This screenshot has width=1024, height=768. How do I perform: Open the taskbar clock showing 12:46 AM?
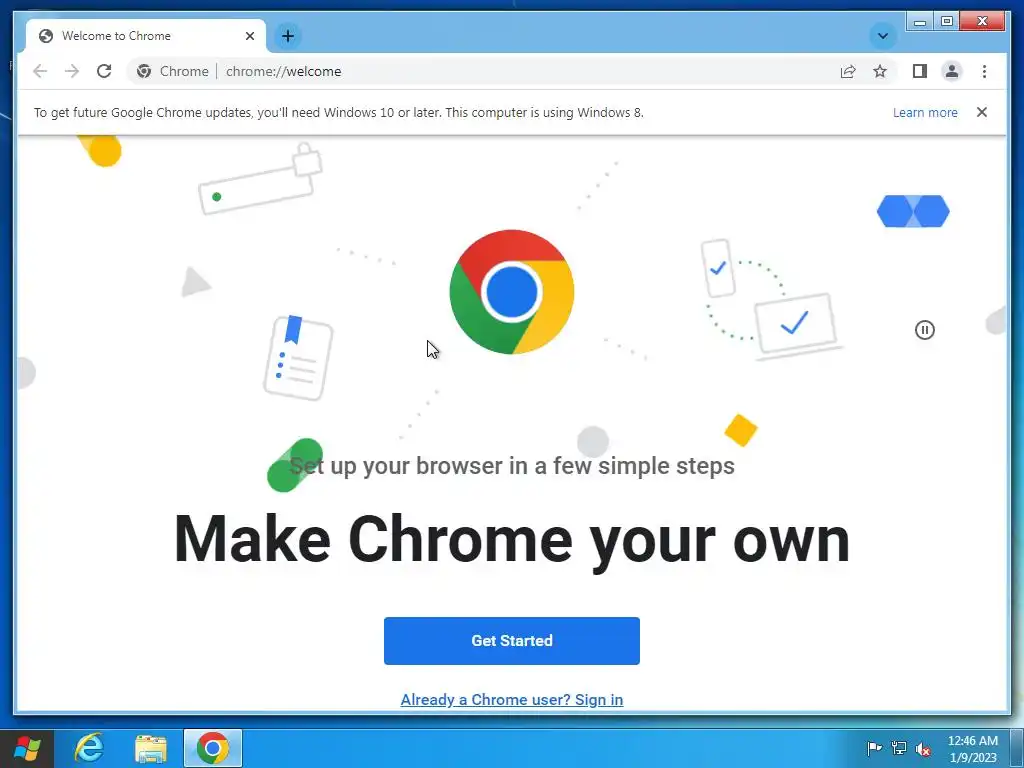coord(972,748)
